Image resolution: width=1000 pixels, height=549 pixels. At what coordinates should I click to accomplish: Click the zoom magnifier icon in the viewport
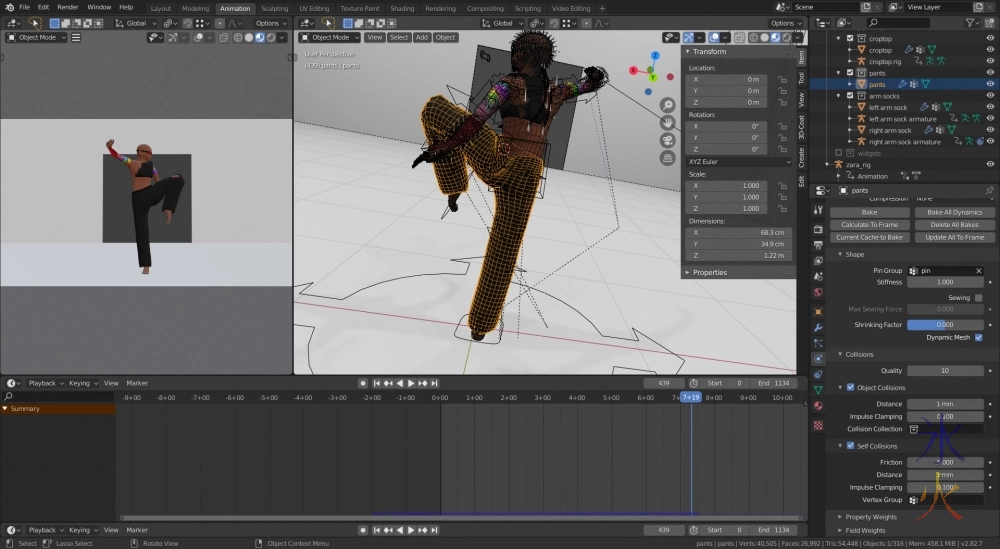coord(667,105)
